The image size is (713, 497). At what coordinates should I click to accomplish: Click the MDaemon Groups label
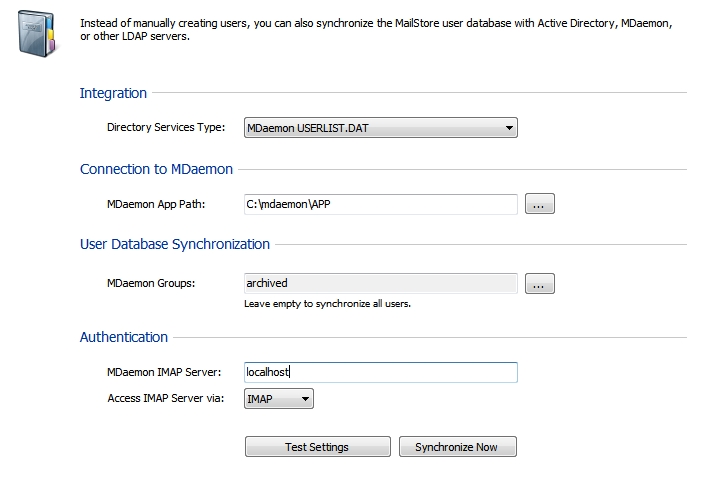tap(151, 283)
